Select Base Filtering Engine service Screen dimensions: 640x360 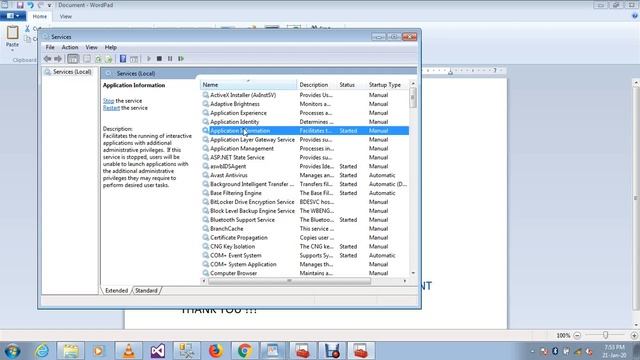click(x=305, y=193)
